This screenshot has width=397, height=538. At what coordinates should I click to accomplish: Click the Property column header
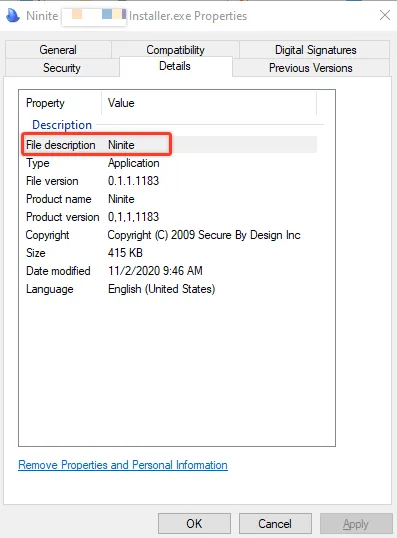pyautogui.click(x=60, y=103)
